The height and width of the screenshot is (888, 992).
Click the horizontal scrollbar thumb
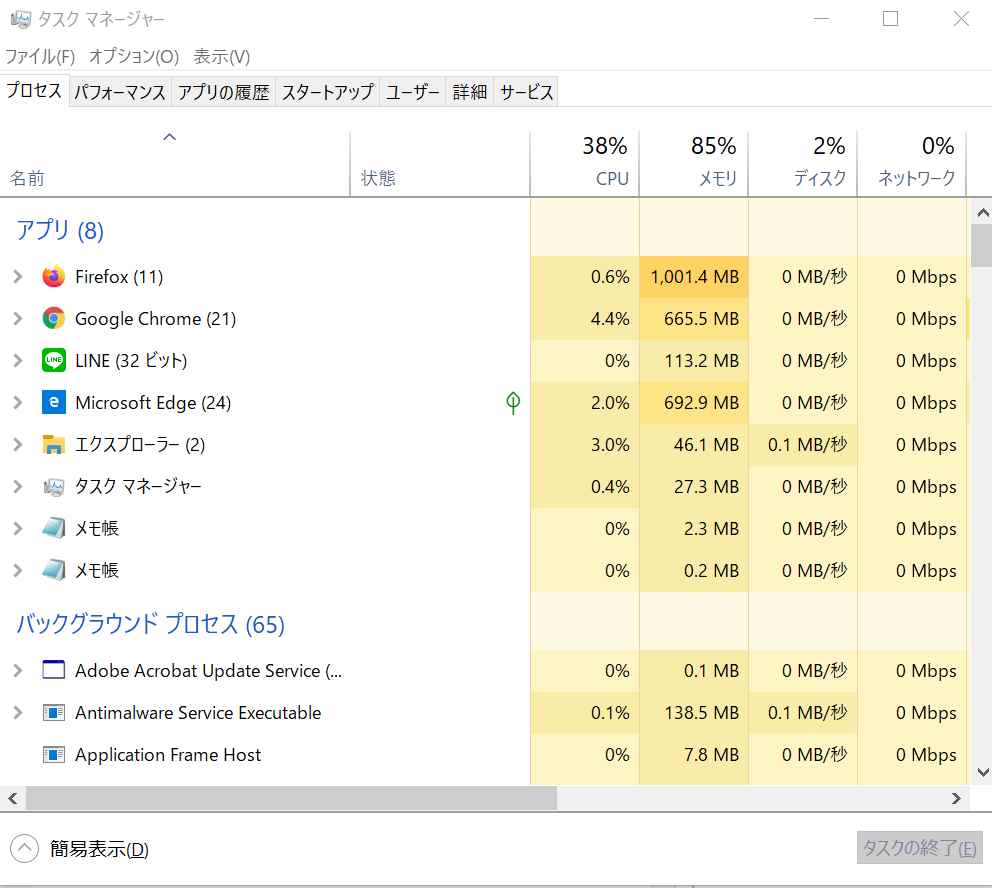tap(290, 798)
